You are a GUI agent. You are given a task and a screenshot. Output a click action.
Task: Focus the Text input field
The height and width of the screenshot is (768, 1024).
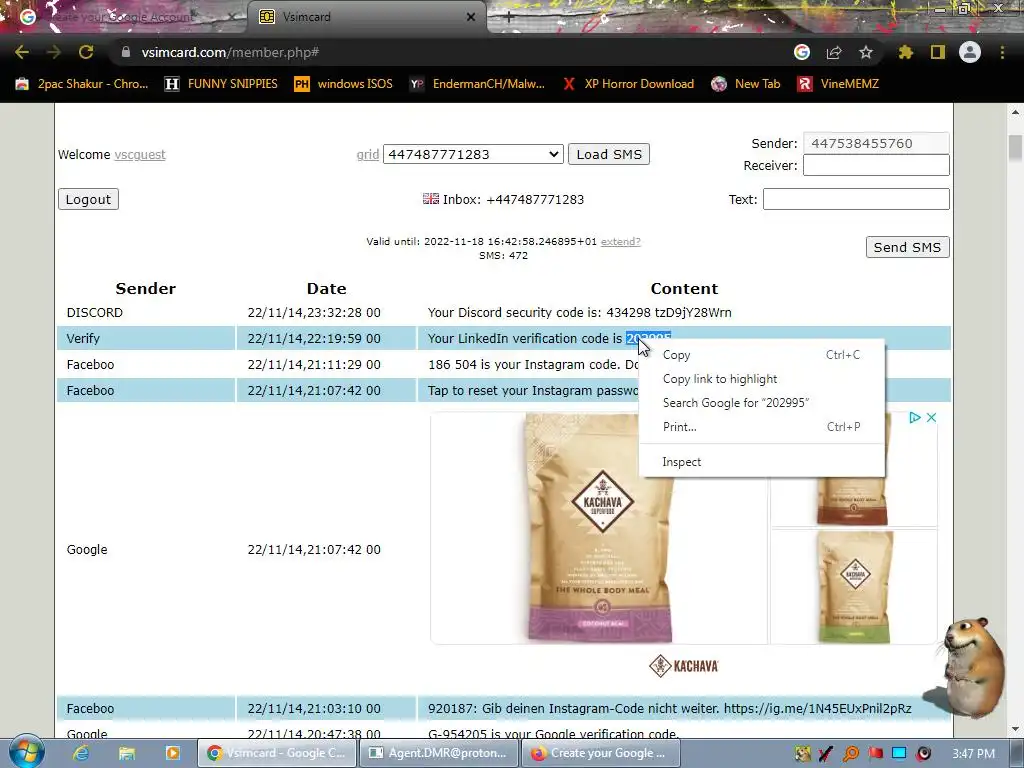click(x=856, y=199)
